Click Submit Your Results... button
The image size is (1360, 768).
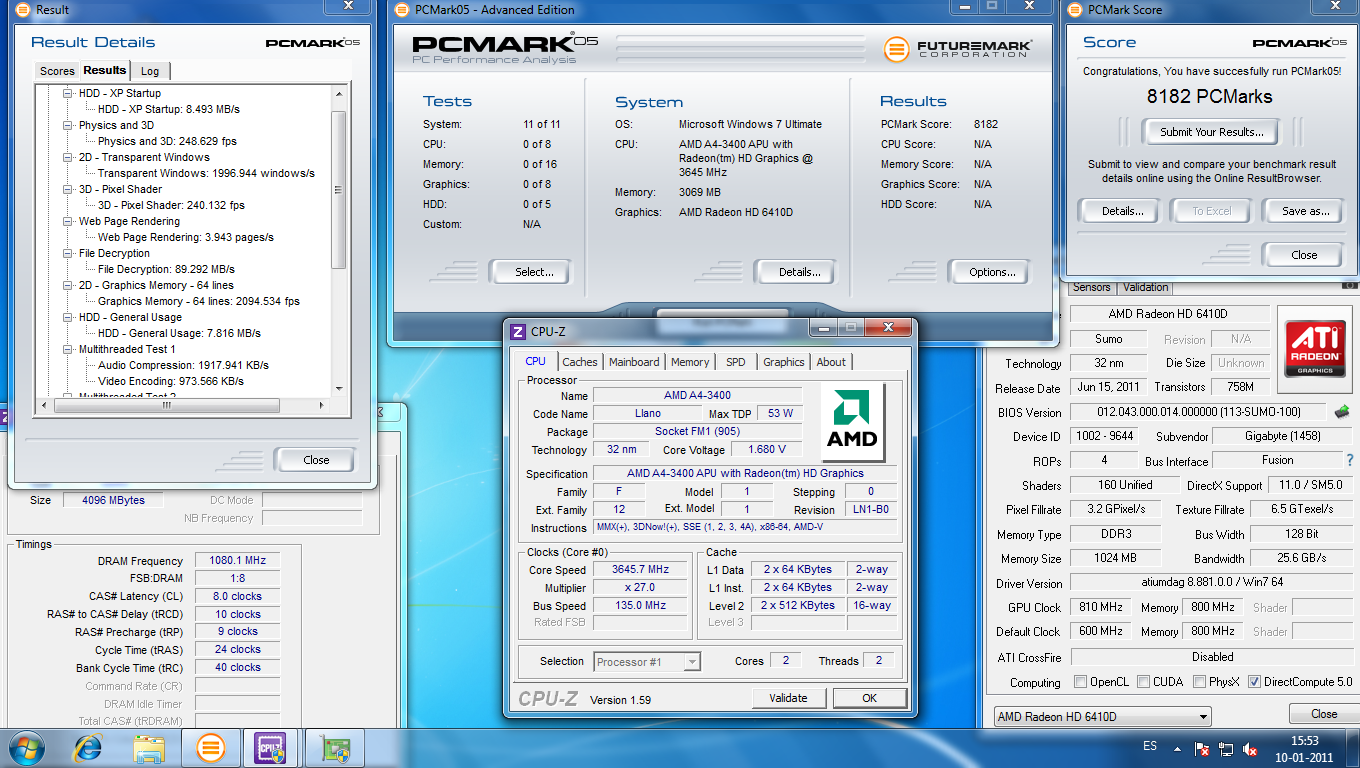coord(1212,132)
